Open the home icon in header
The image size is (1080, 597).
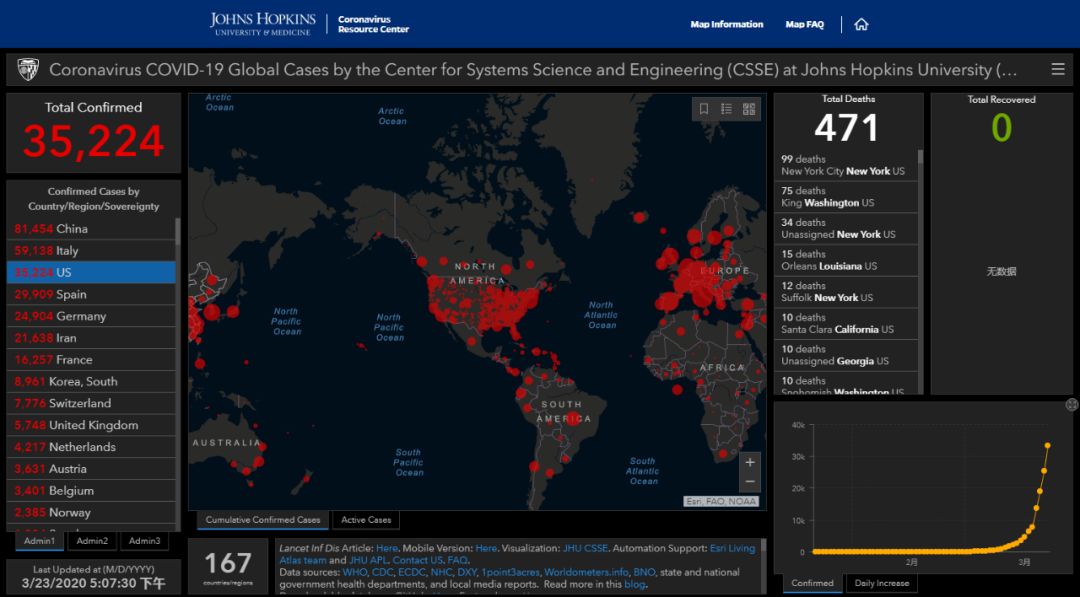(x=861, y=25)
